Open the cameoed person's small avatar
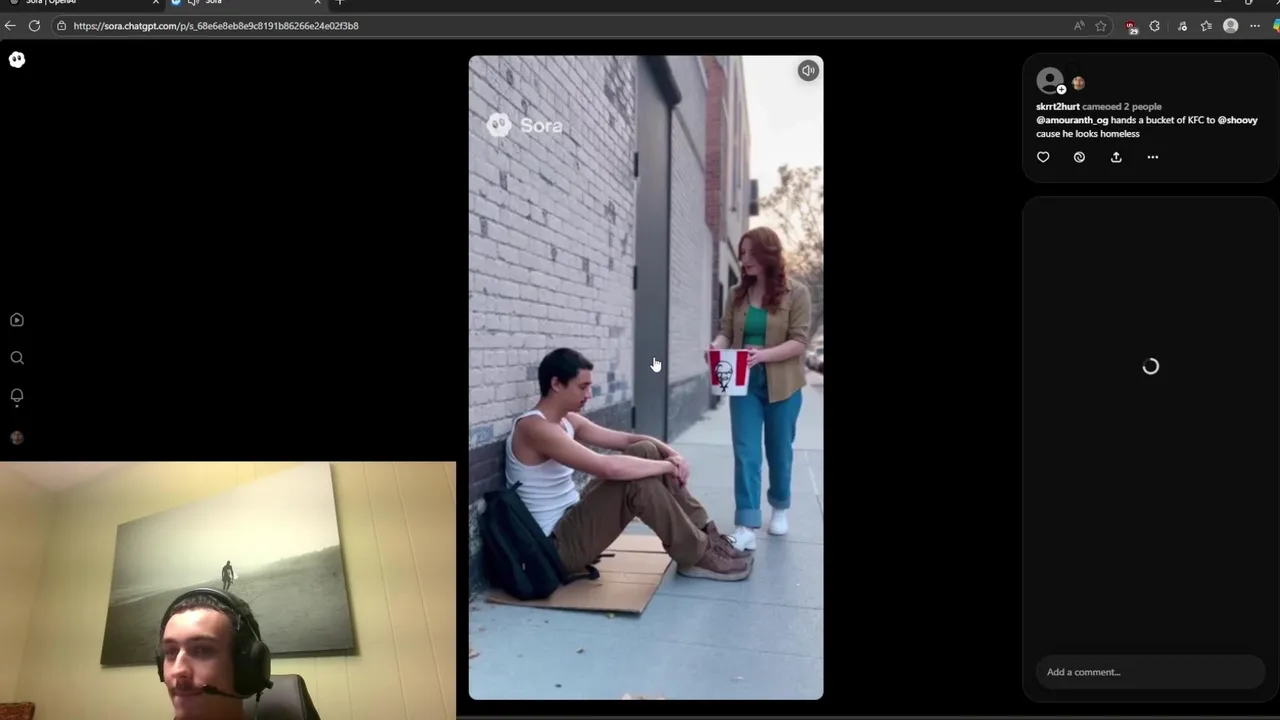Image resolution: width=1280 pixels, height=720 pixels. [1078, 83]
